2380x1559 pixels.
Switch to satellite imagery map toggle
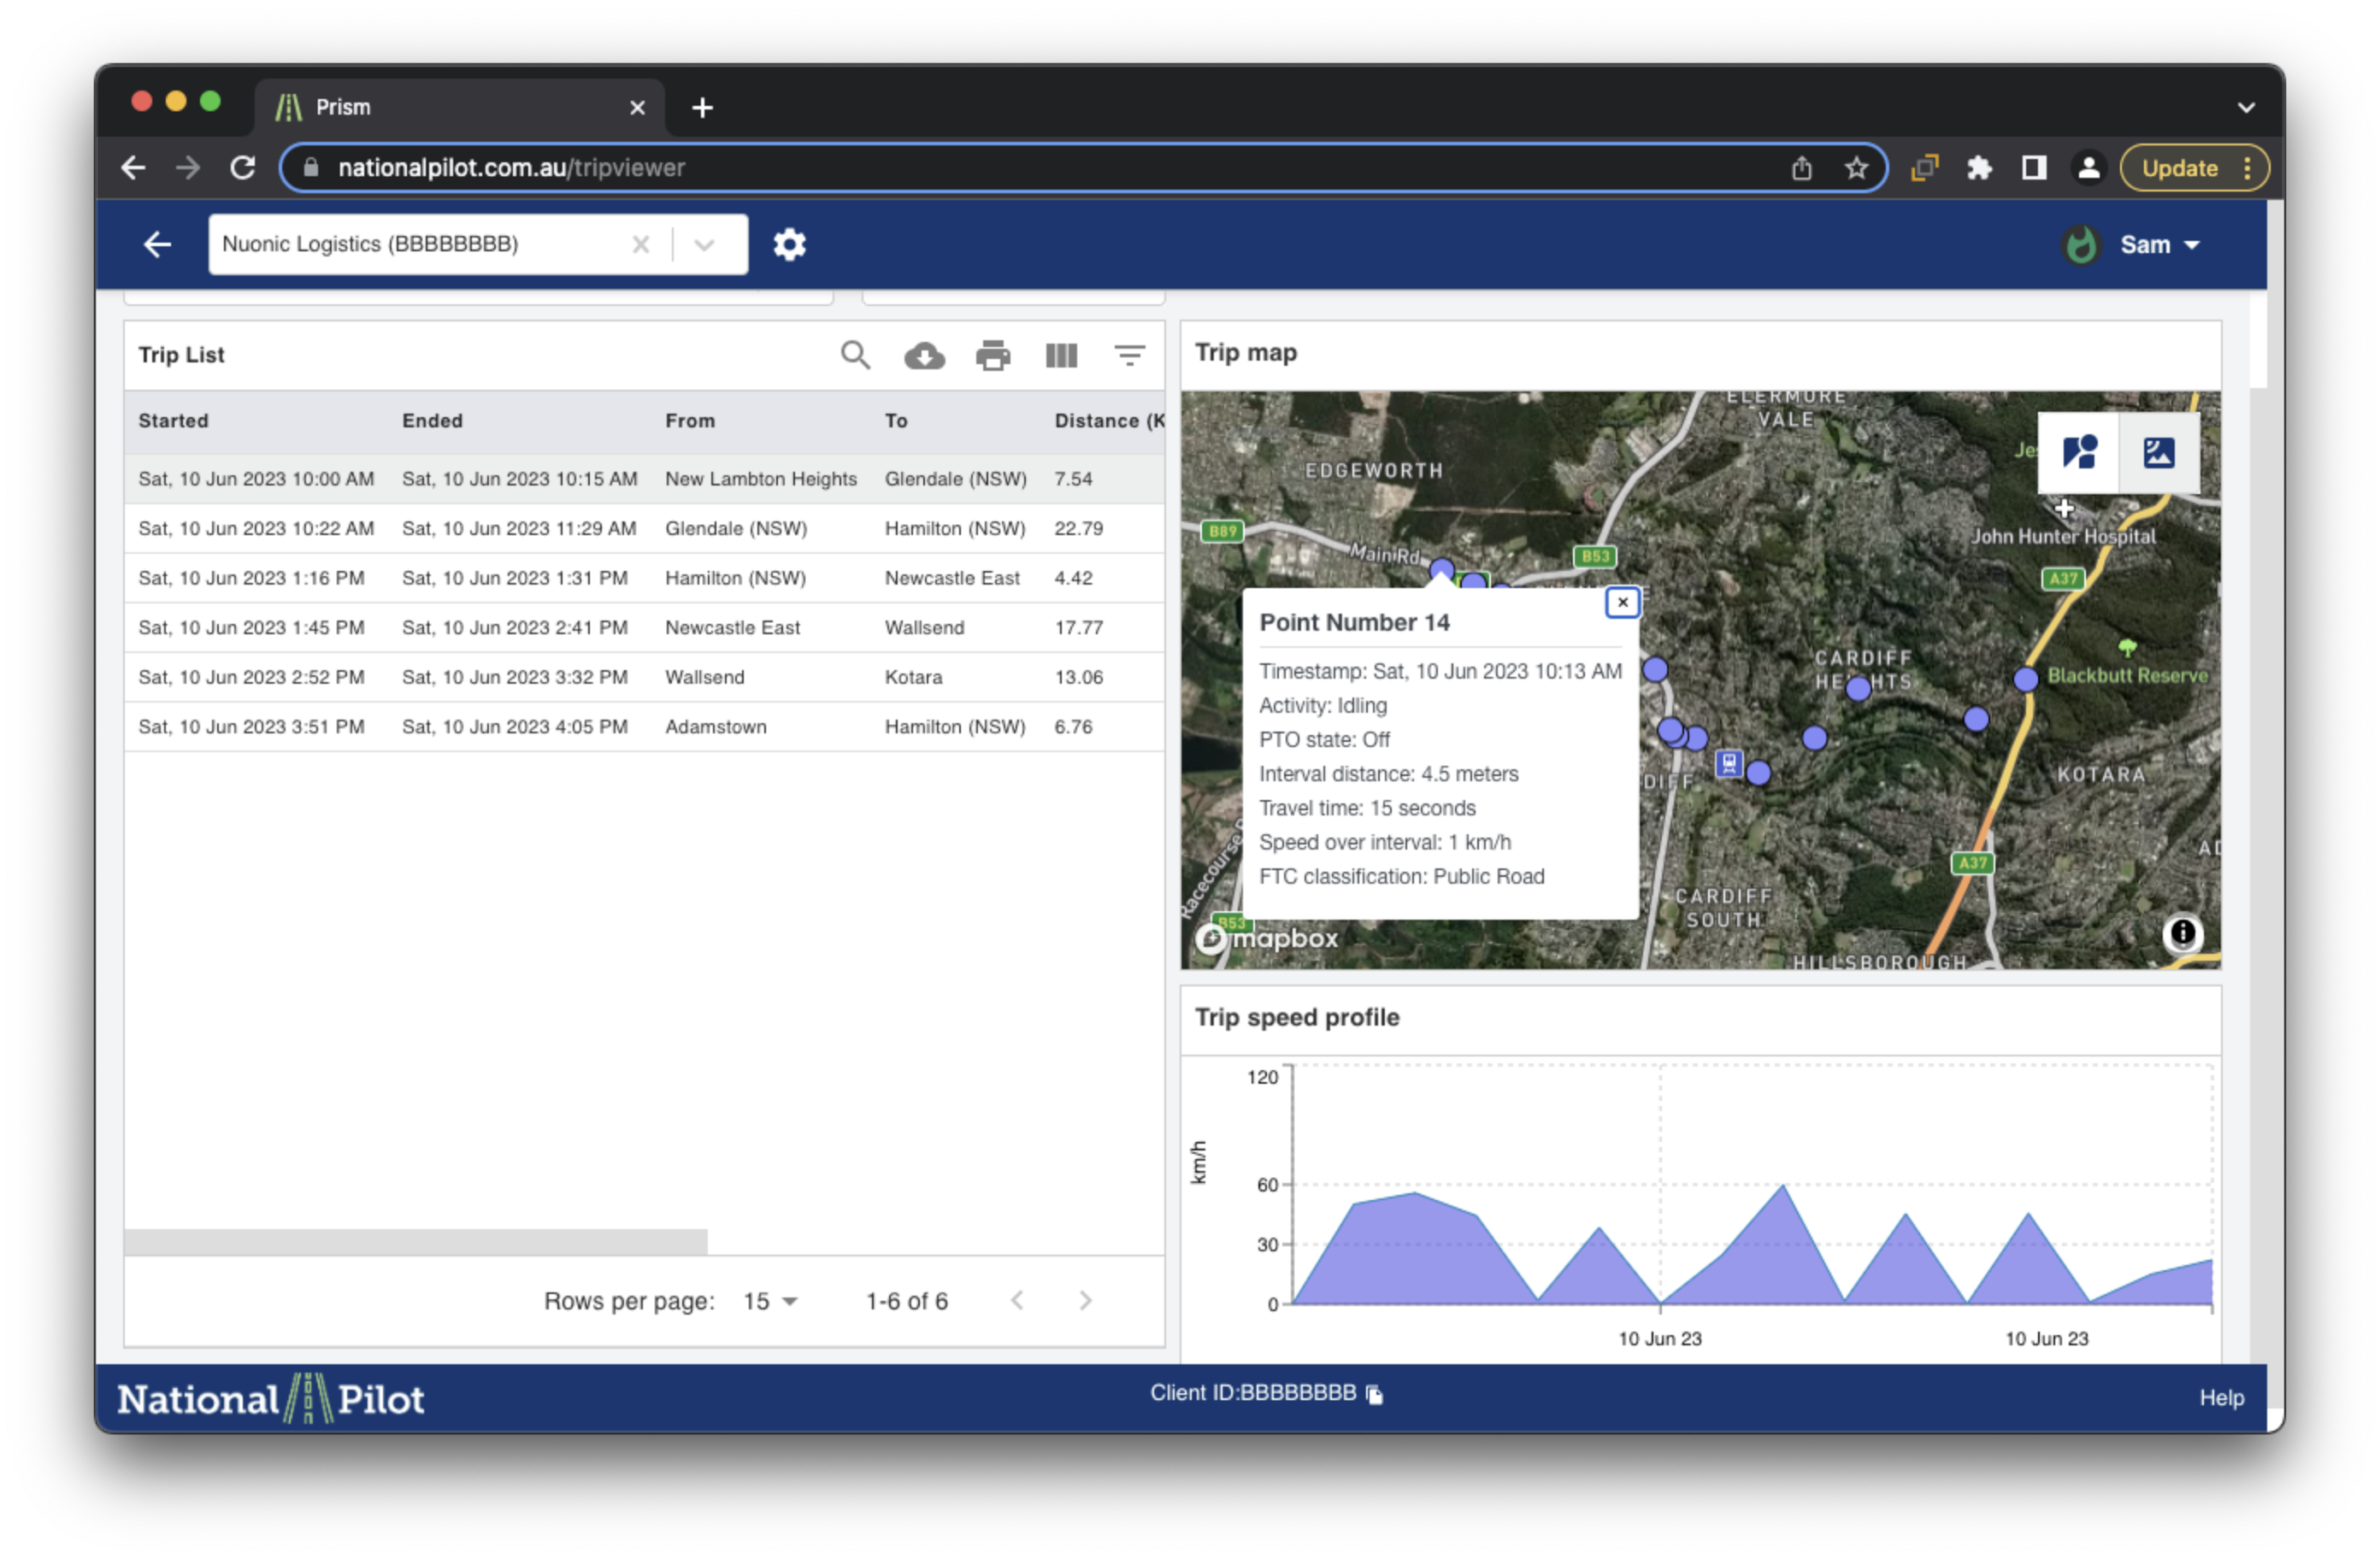coord(2158,452)
